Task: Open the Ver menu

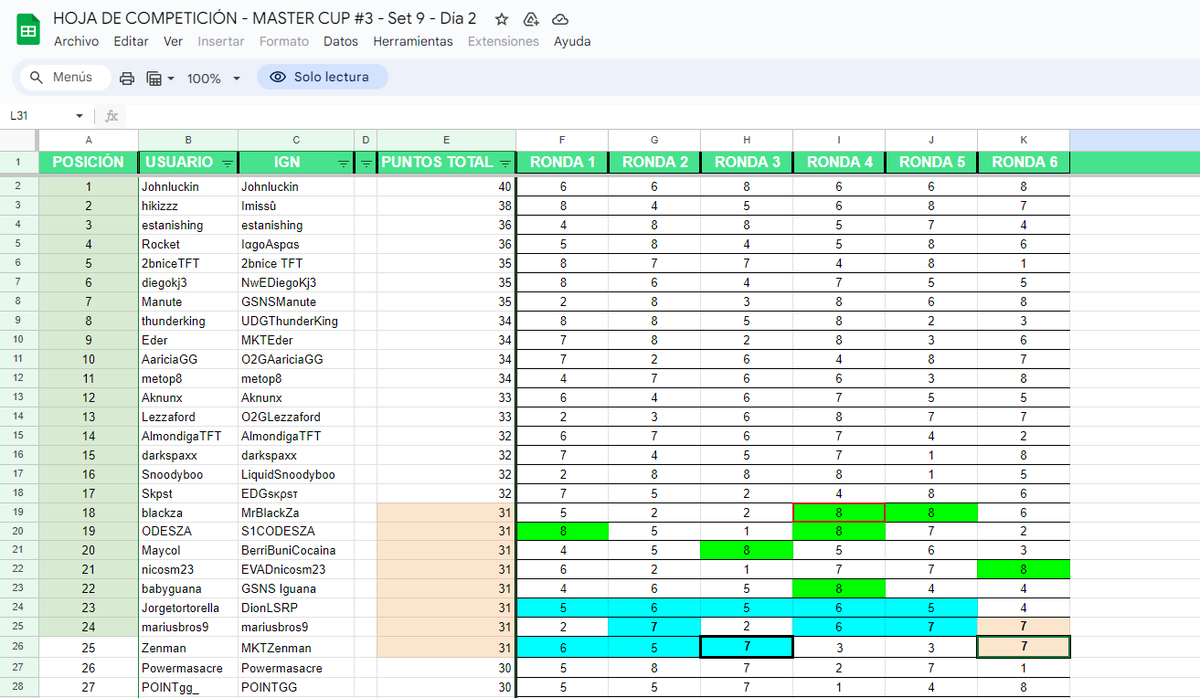Action: tap(173, 42)
